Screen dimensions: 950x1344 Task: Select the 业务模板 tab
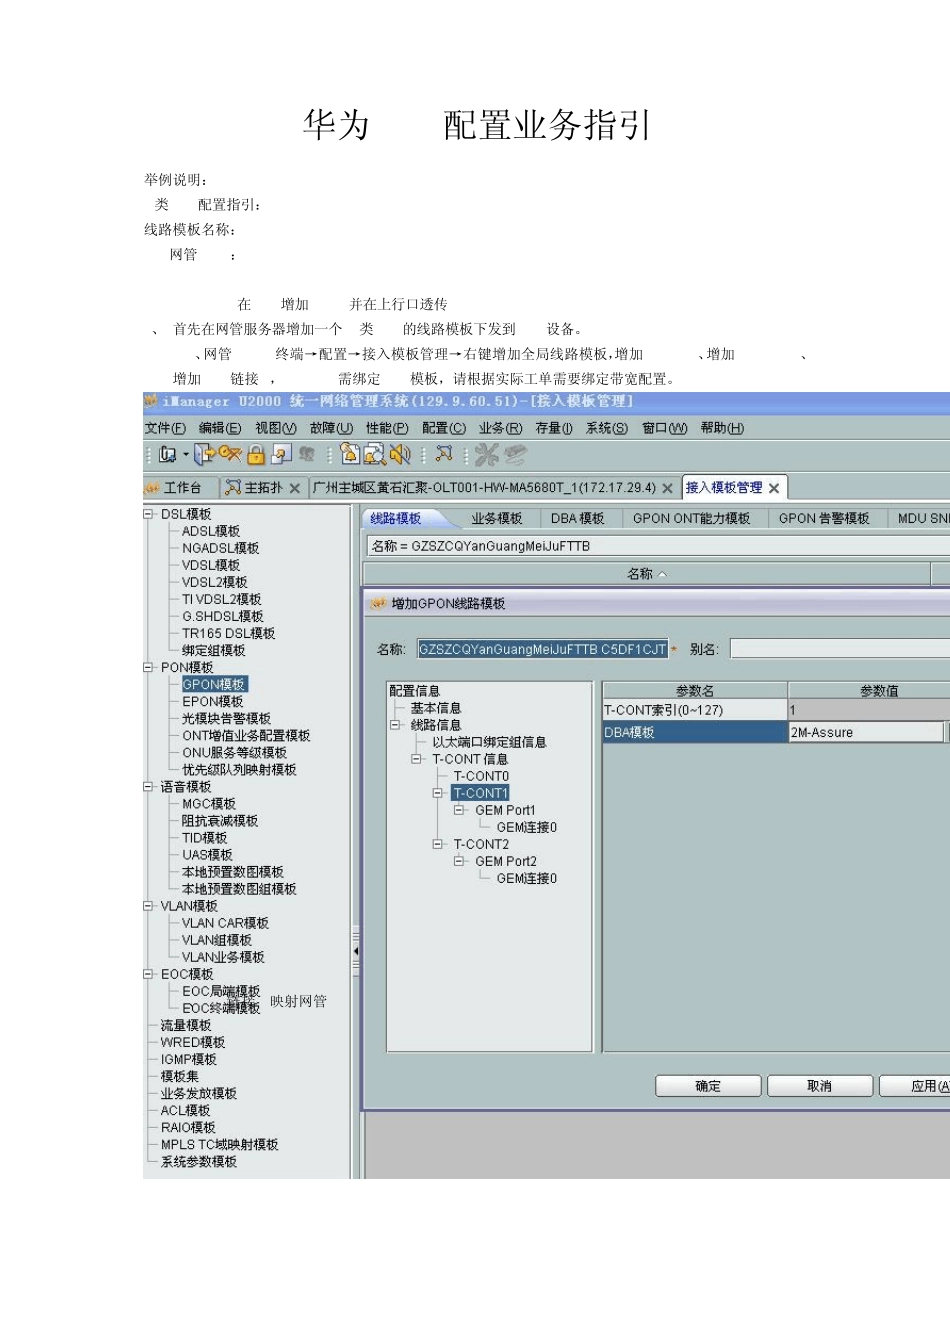(497, 519)
